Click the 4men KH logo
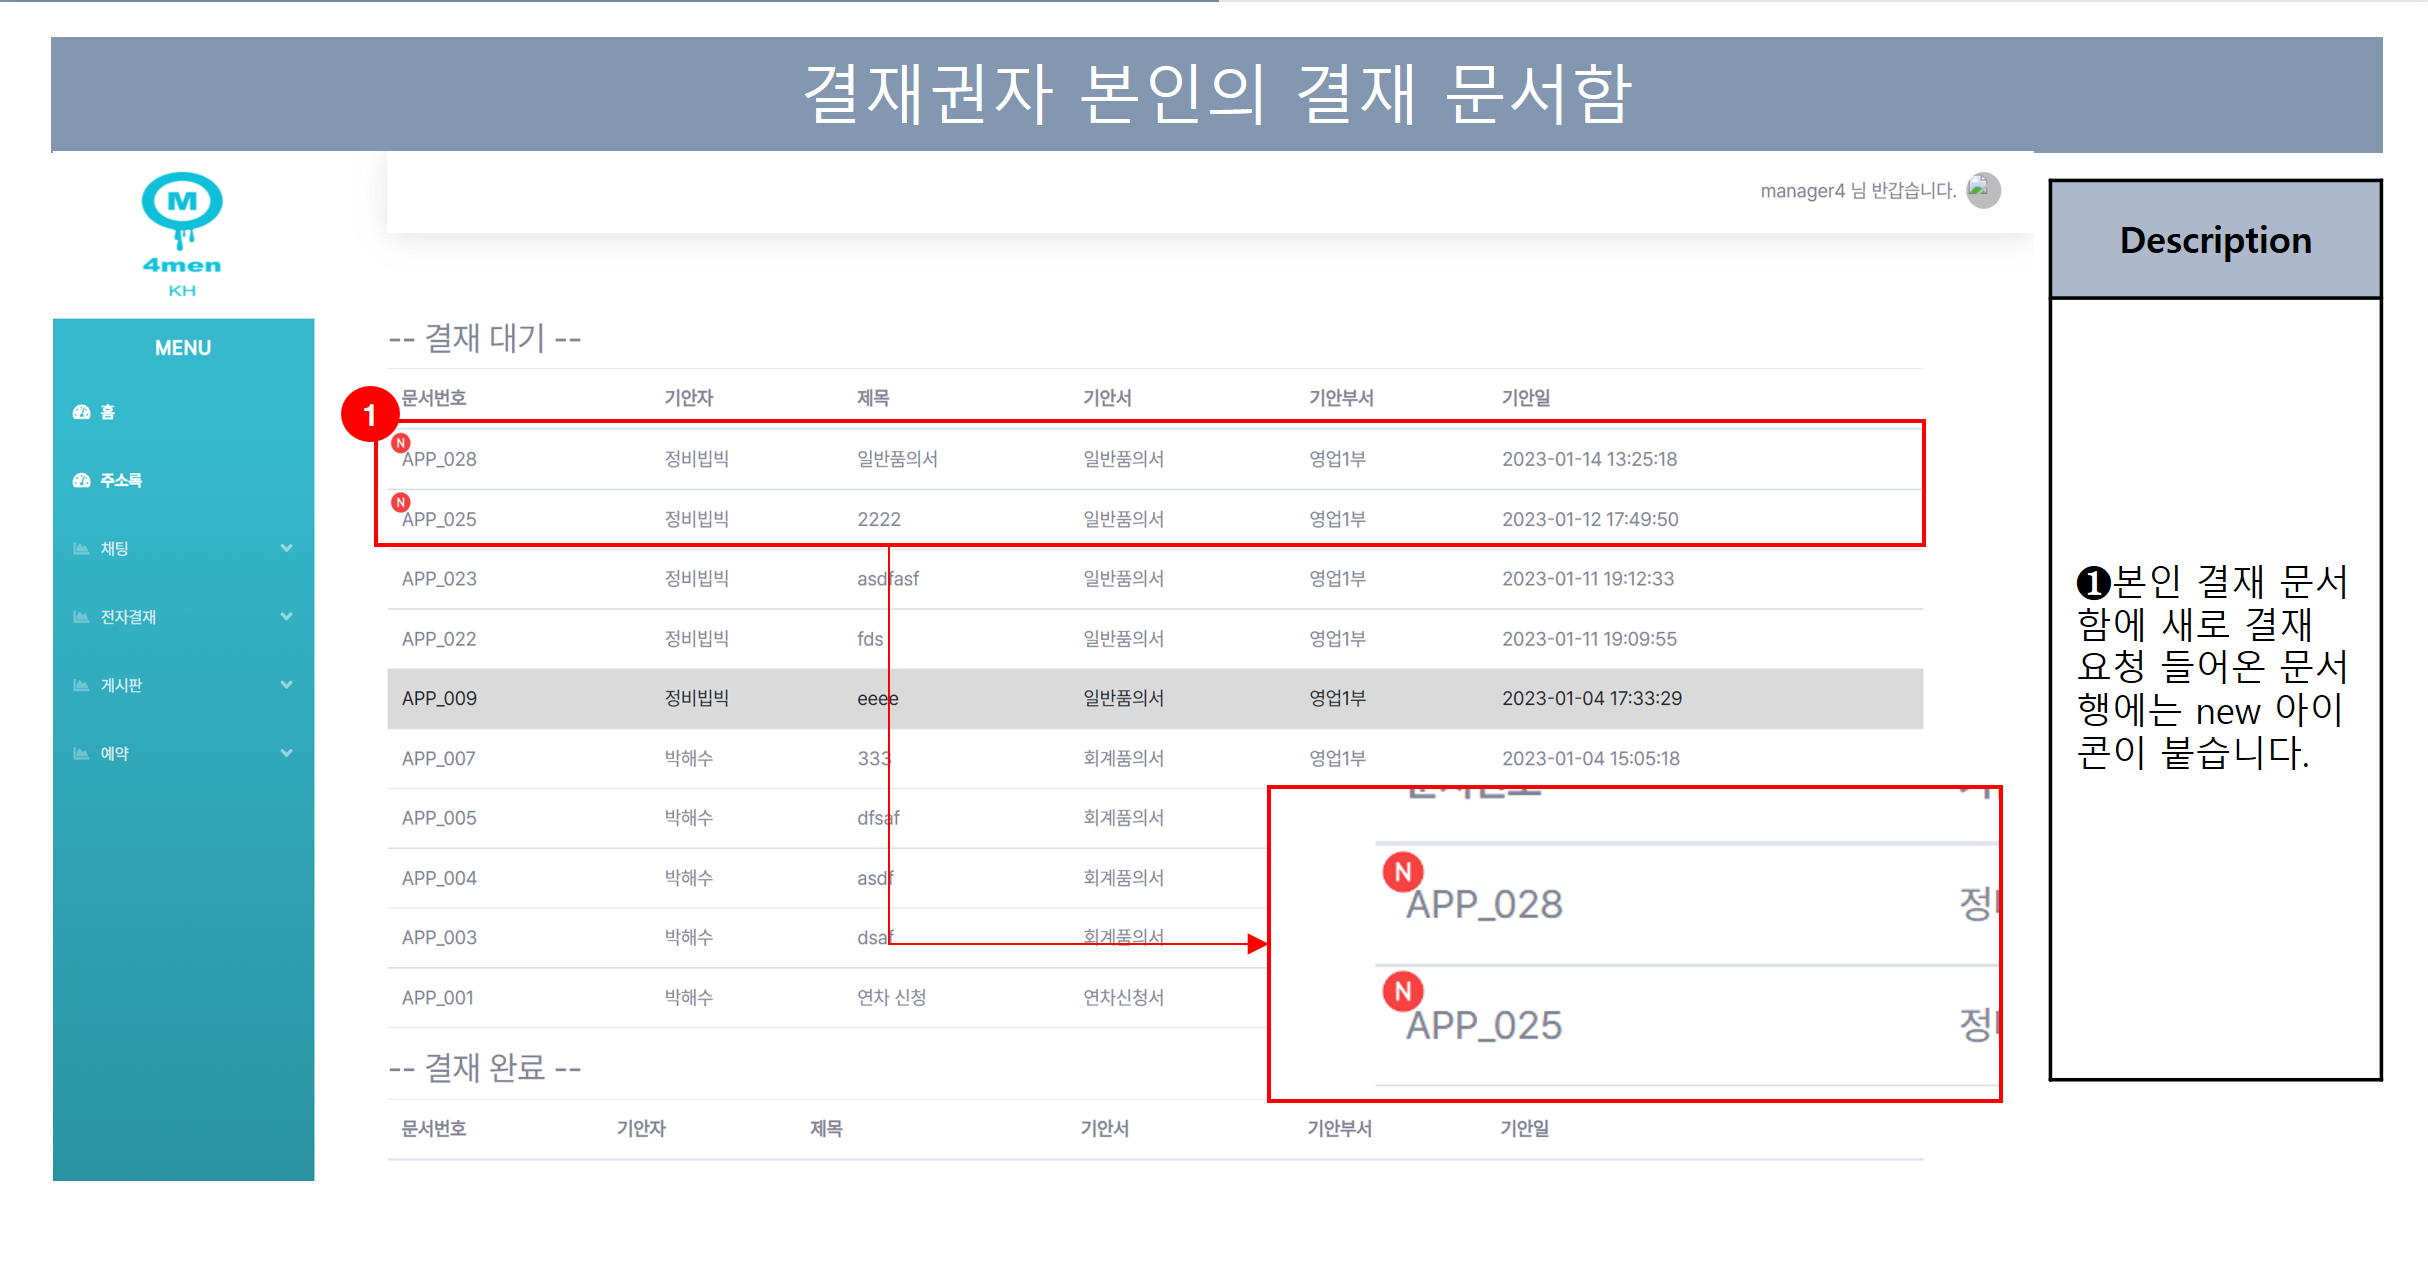Viewport: 2428px width, 1282px height. point(182,234)
